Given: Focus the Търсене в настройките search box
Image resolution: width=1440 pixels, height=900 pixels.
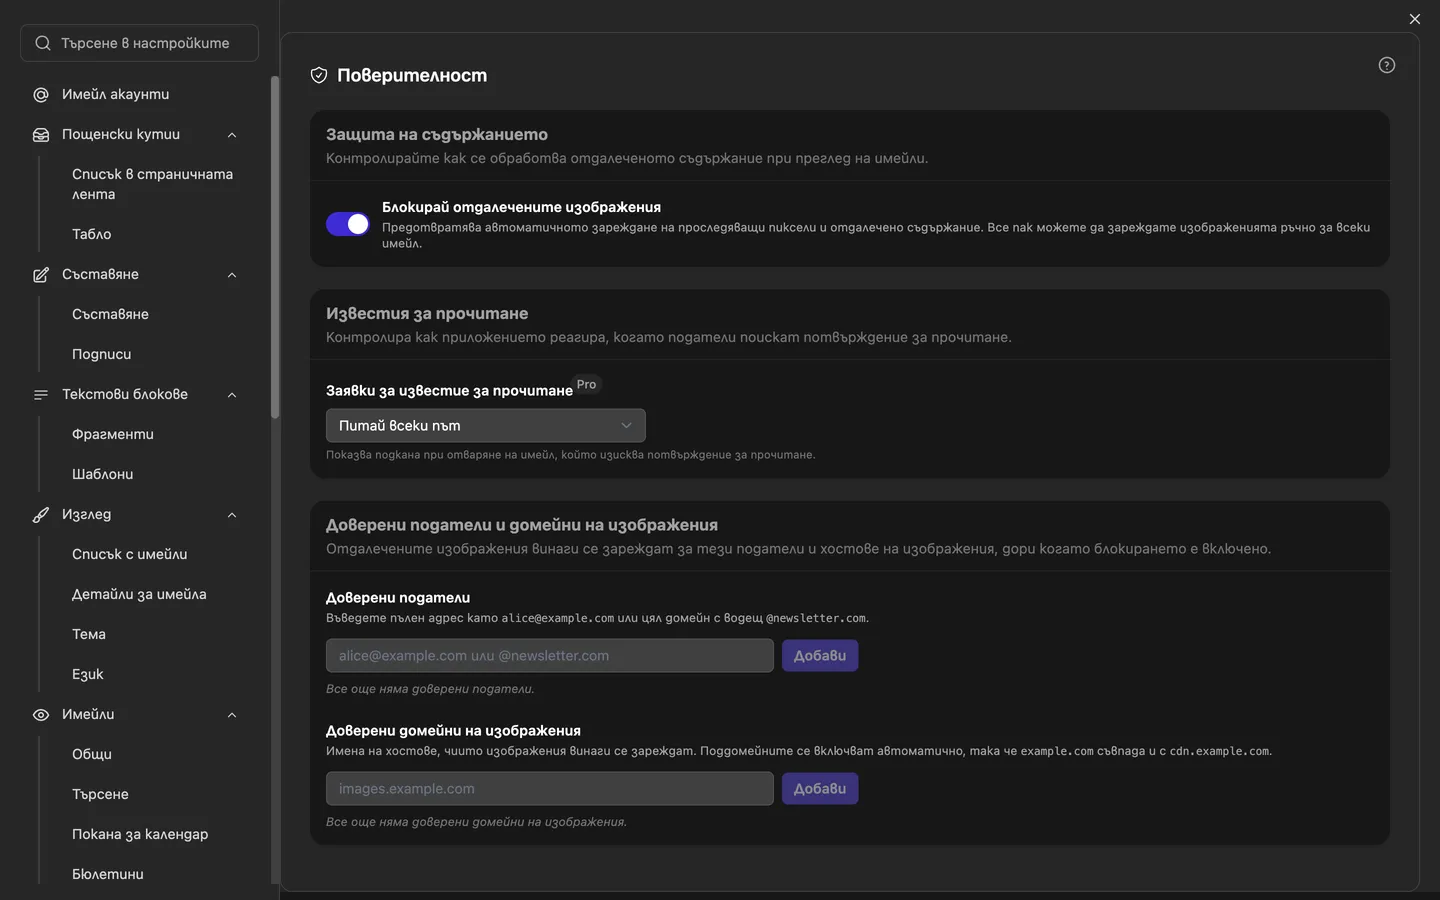Looking at the screenshot, I should point(140,43).
